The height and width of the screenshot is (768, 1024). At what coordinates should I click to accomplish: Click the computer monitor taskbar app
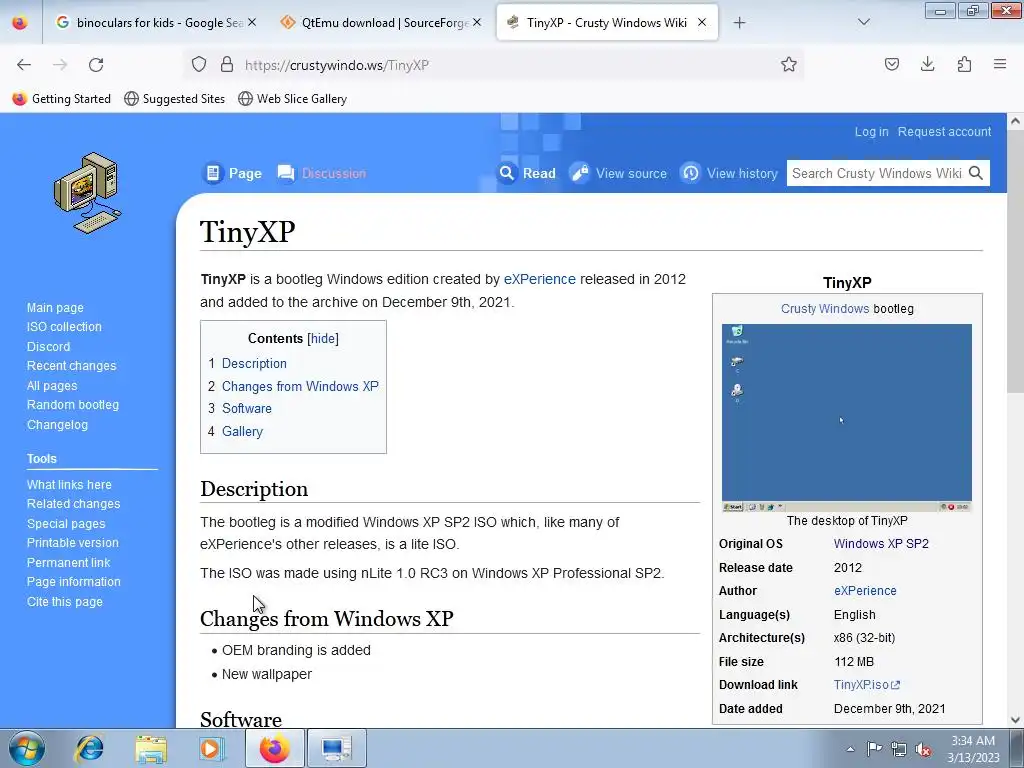tap(336, 748)
